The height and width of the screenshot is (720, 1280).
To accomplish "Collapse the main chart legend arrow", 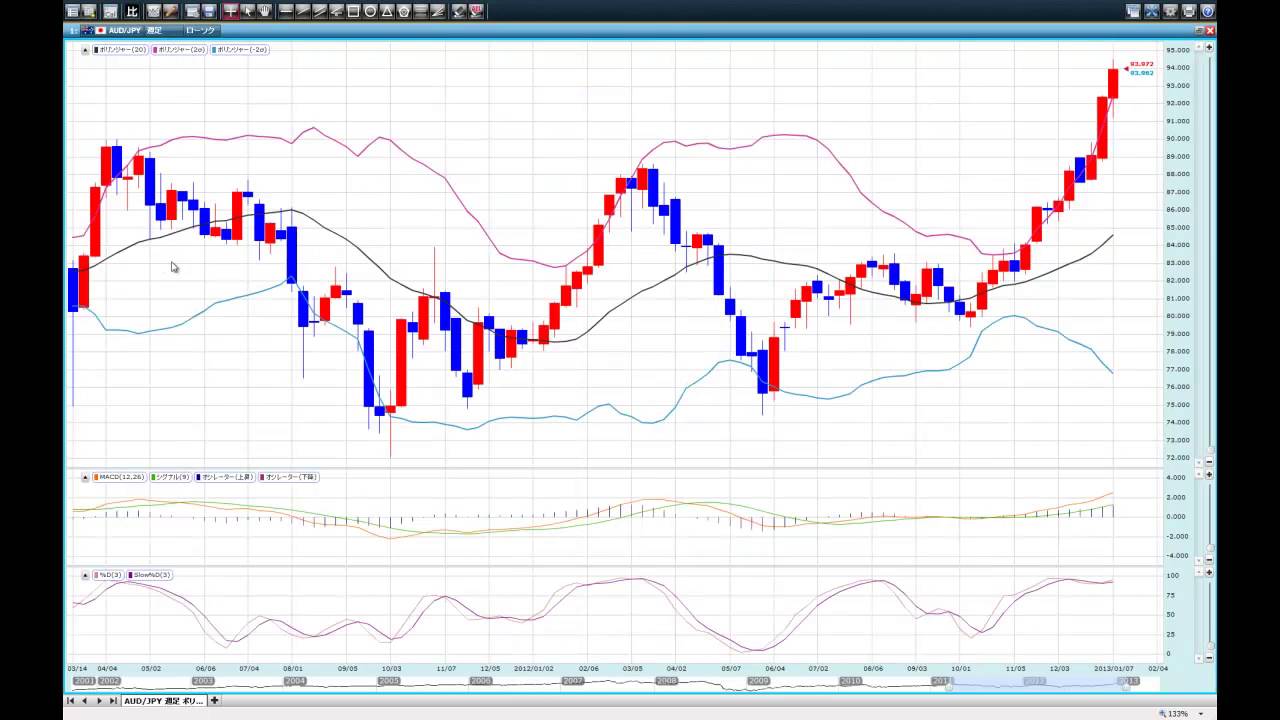I will [85, 49].
